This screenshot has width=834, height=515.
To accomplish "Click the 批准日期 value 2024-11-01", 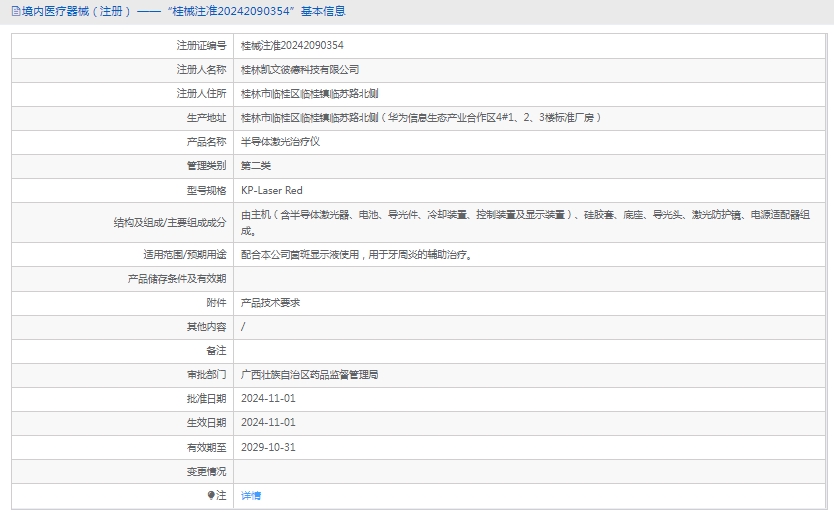I will tap(268, 399).
